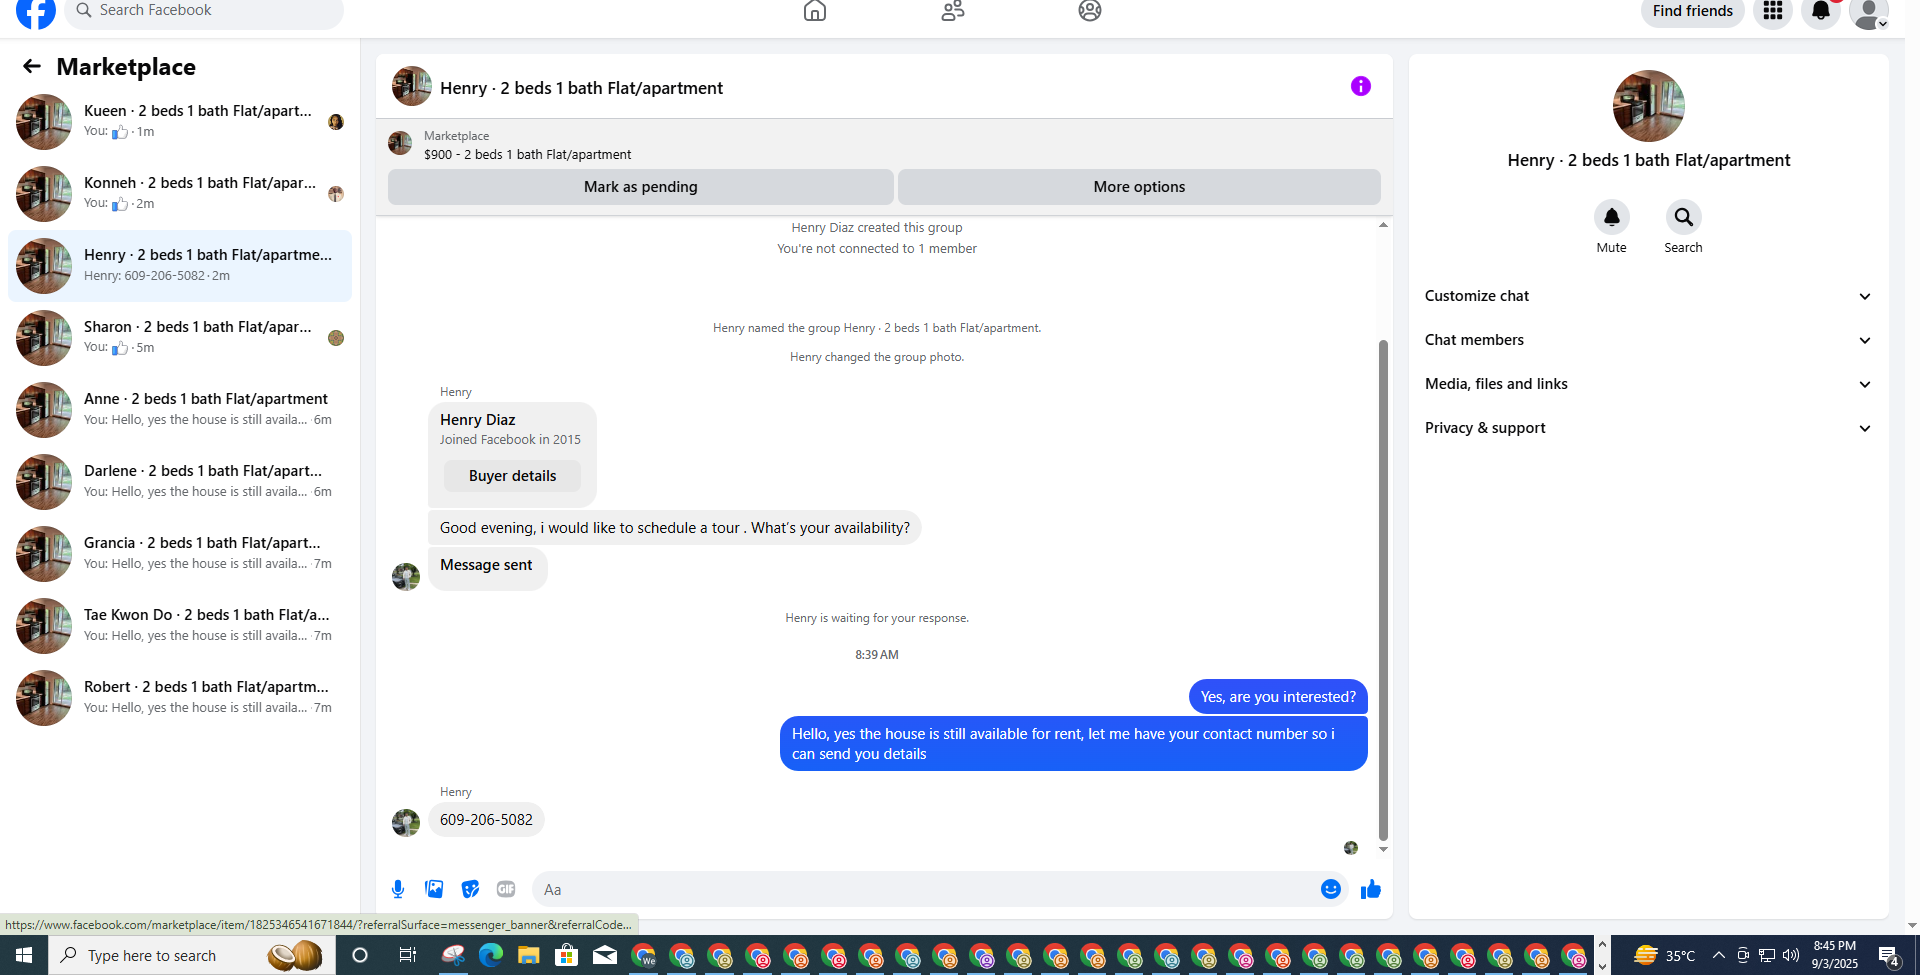
Task: Open Mail app from taskbar
Action: (x=605, y=955)
